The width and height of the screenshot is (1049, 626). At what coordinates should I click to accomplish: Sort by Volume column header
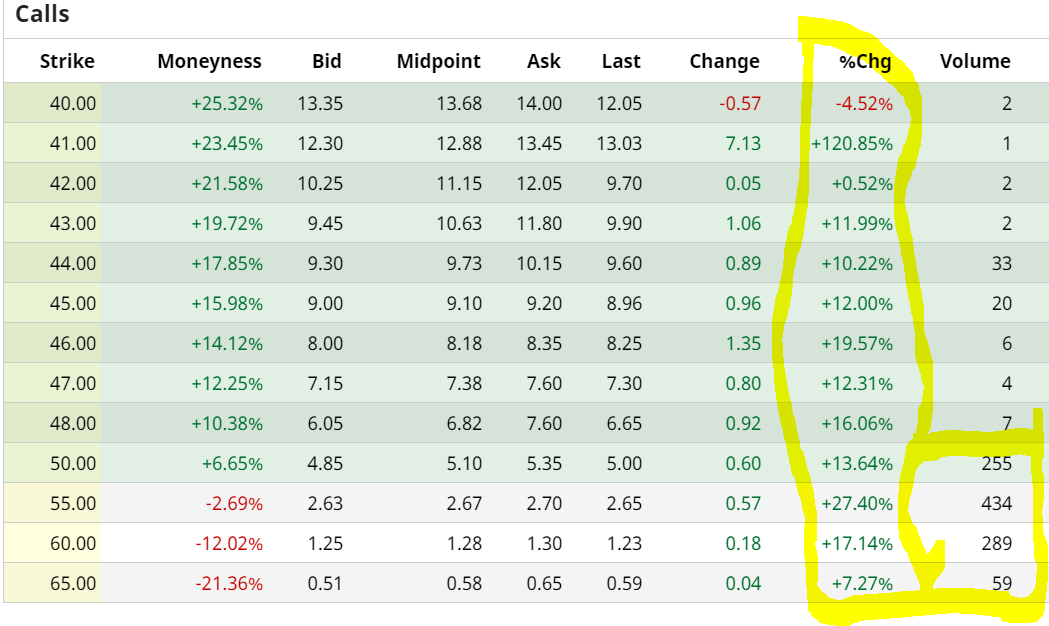pos(975,61)
